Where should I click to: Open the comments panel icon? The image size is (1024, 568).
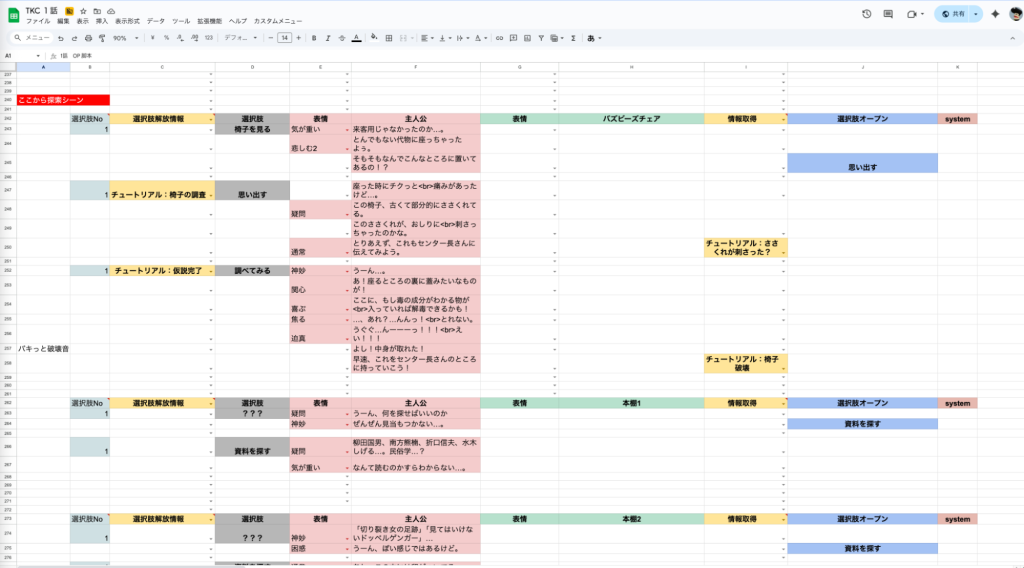pos(886,14)
